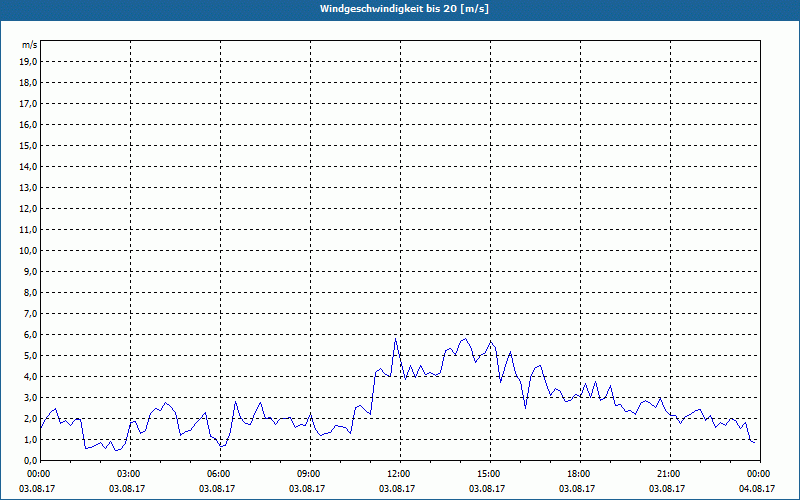Click the "6,0" y-axis value
Viewport: 800px width, 500px height.
coord(30,334)
